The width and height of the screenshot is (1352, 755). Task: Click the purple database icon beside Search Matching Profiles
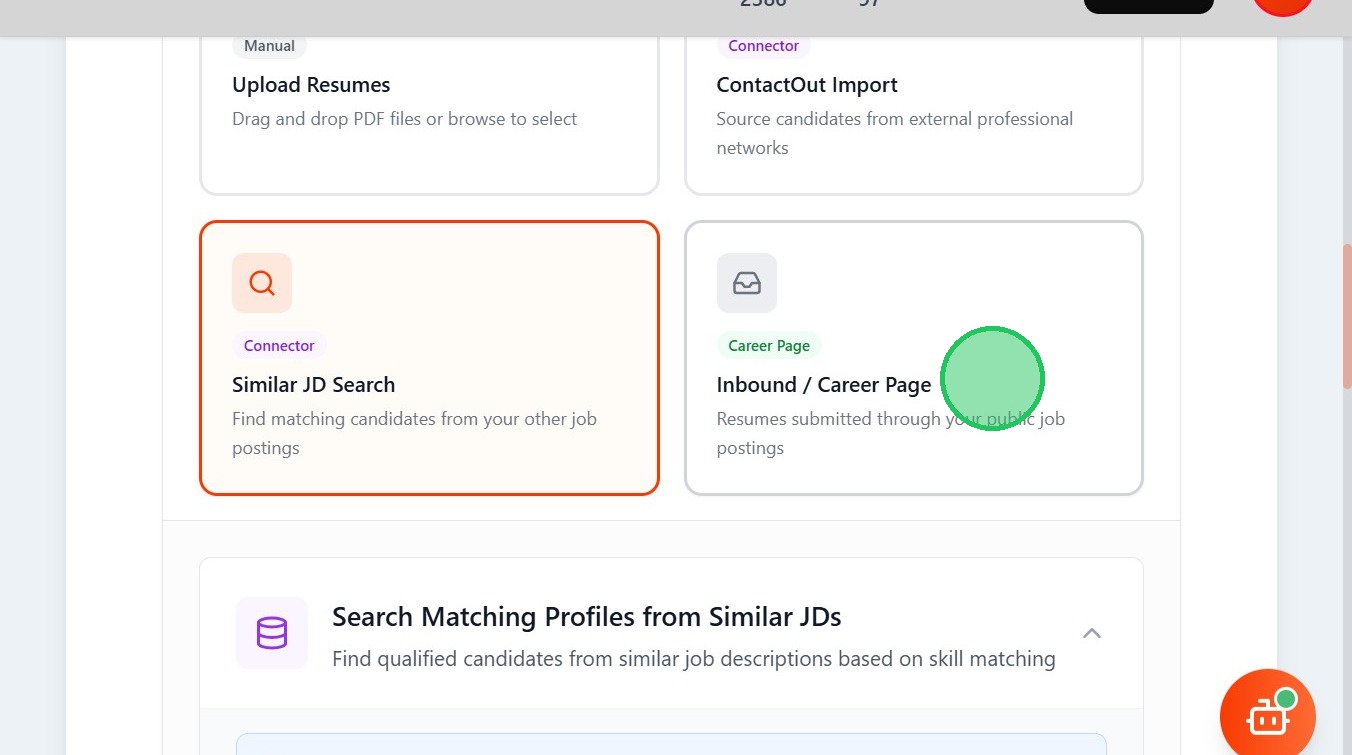(x=272, y=633)
